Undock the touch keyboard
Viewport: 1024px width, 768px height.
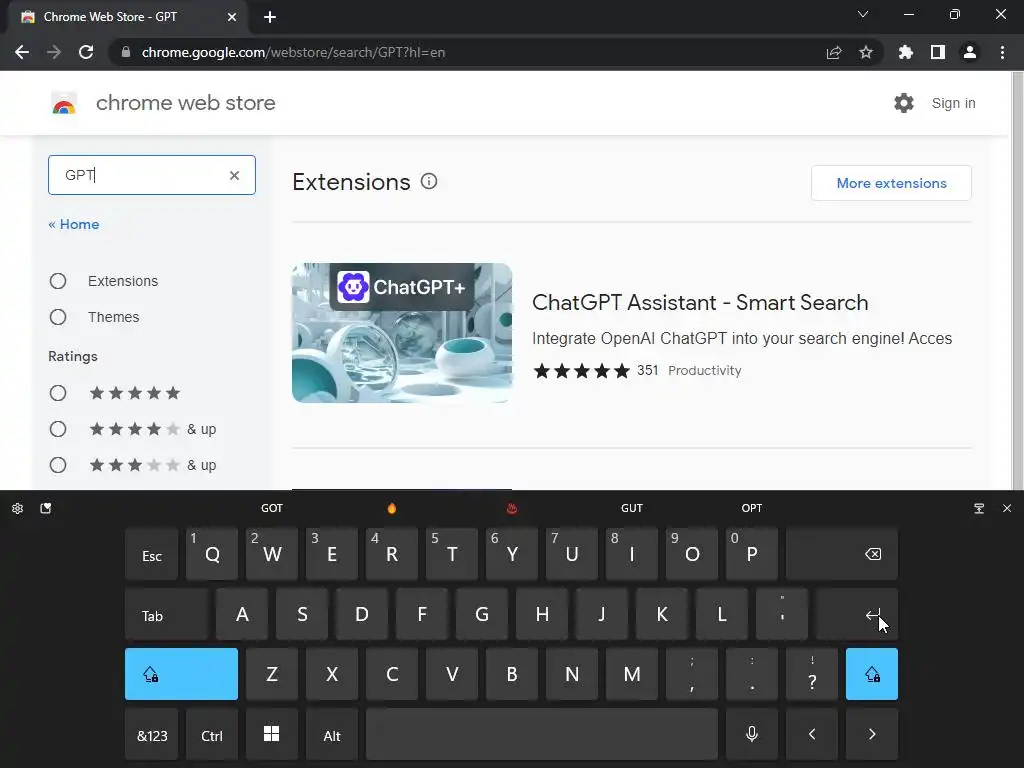click(979, 508)
